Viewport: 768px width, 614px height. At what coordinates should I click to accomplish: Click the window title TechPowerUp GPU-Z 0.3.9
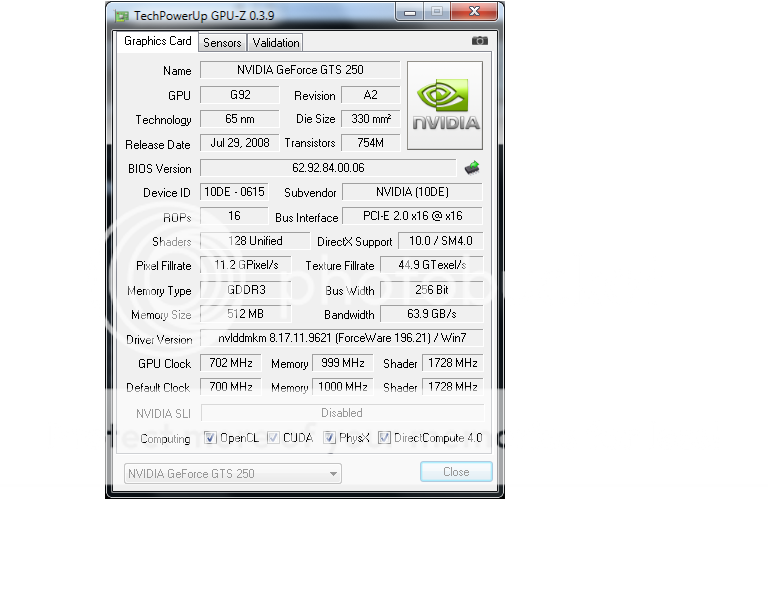[204, 16]
